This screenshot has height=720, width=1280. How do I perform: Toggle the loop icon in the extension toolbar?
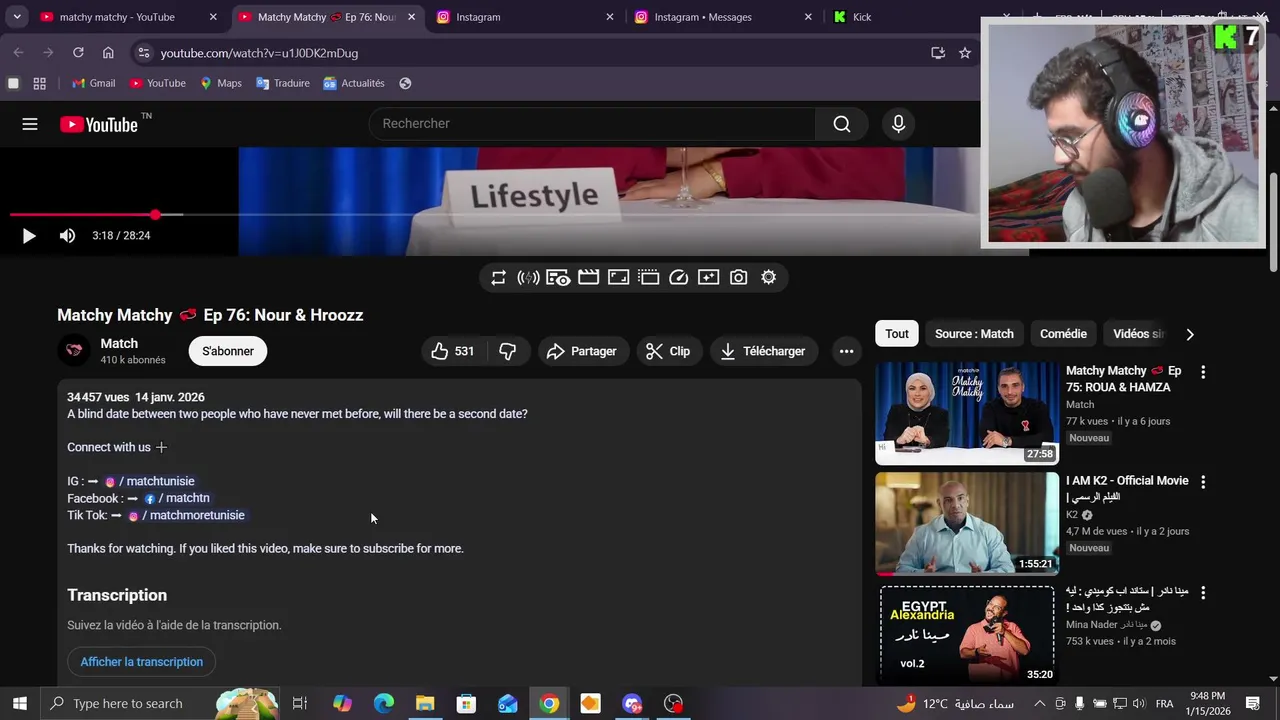(x=498, y=278)
